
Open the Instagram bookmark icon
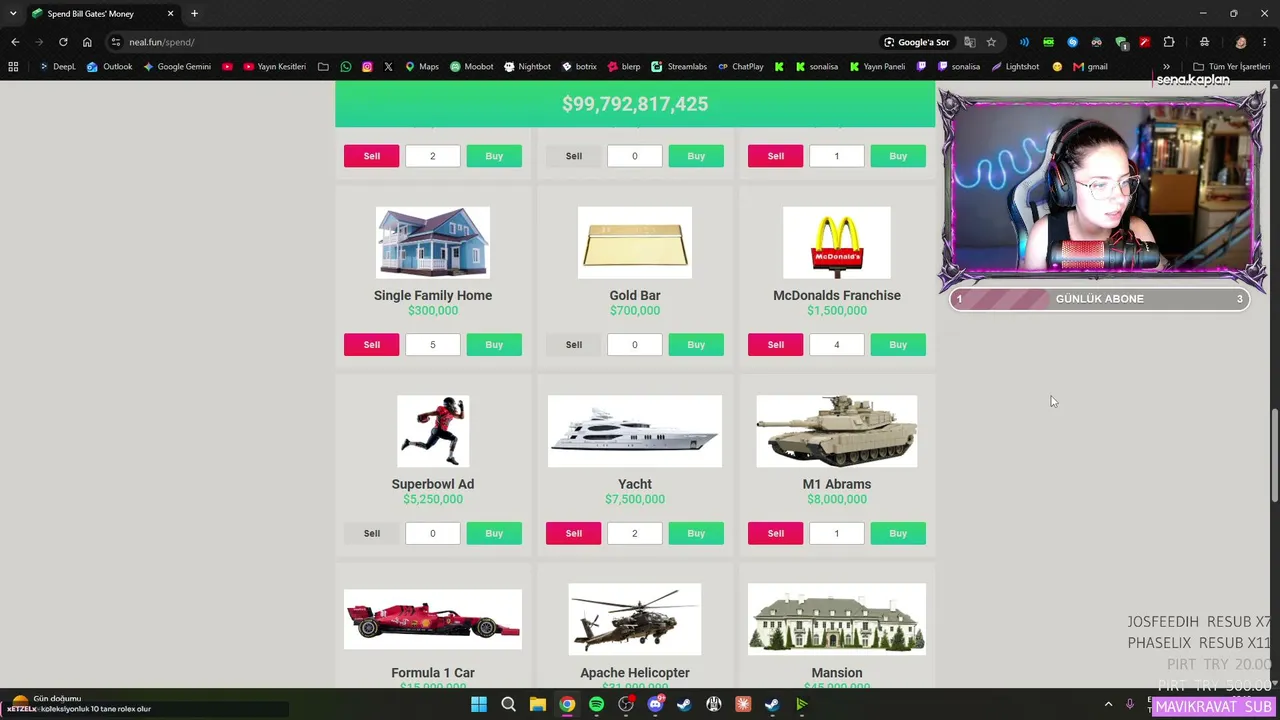(367, 67)
